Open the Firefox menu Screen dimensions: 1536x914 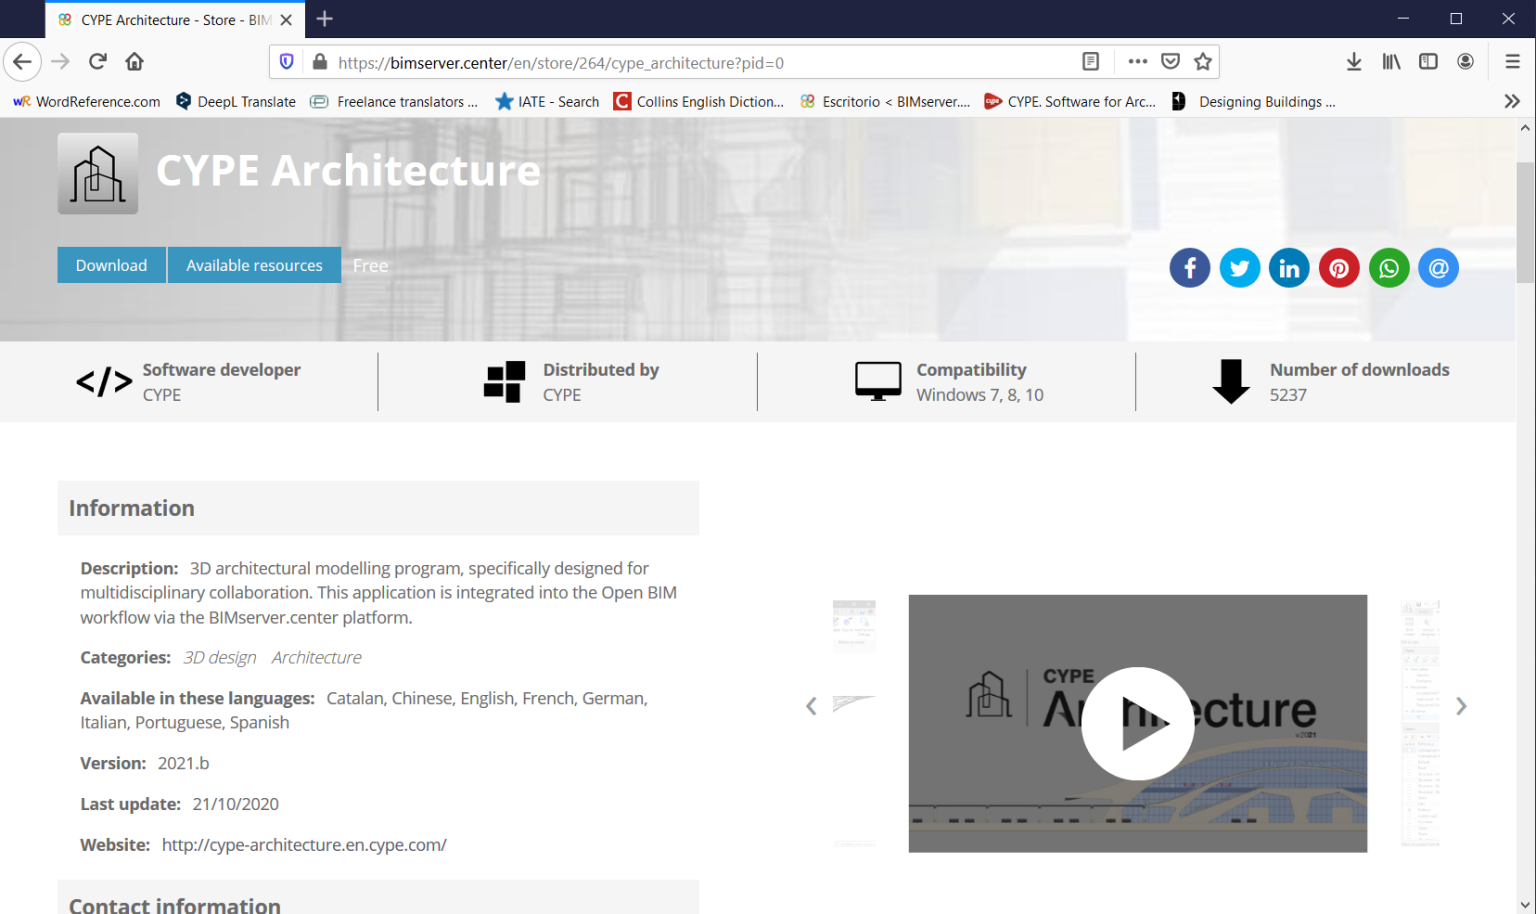1513,61
